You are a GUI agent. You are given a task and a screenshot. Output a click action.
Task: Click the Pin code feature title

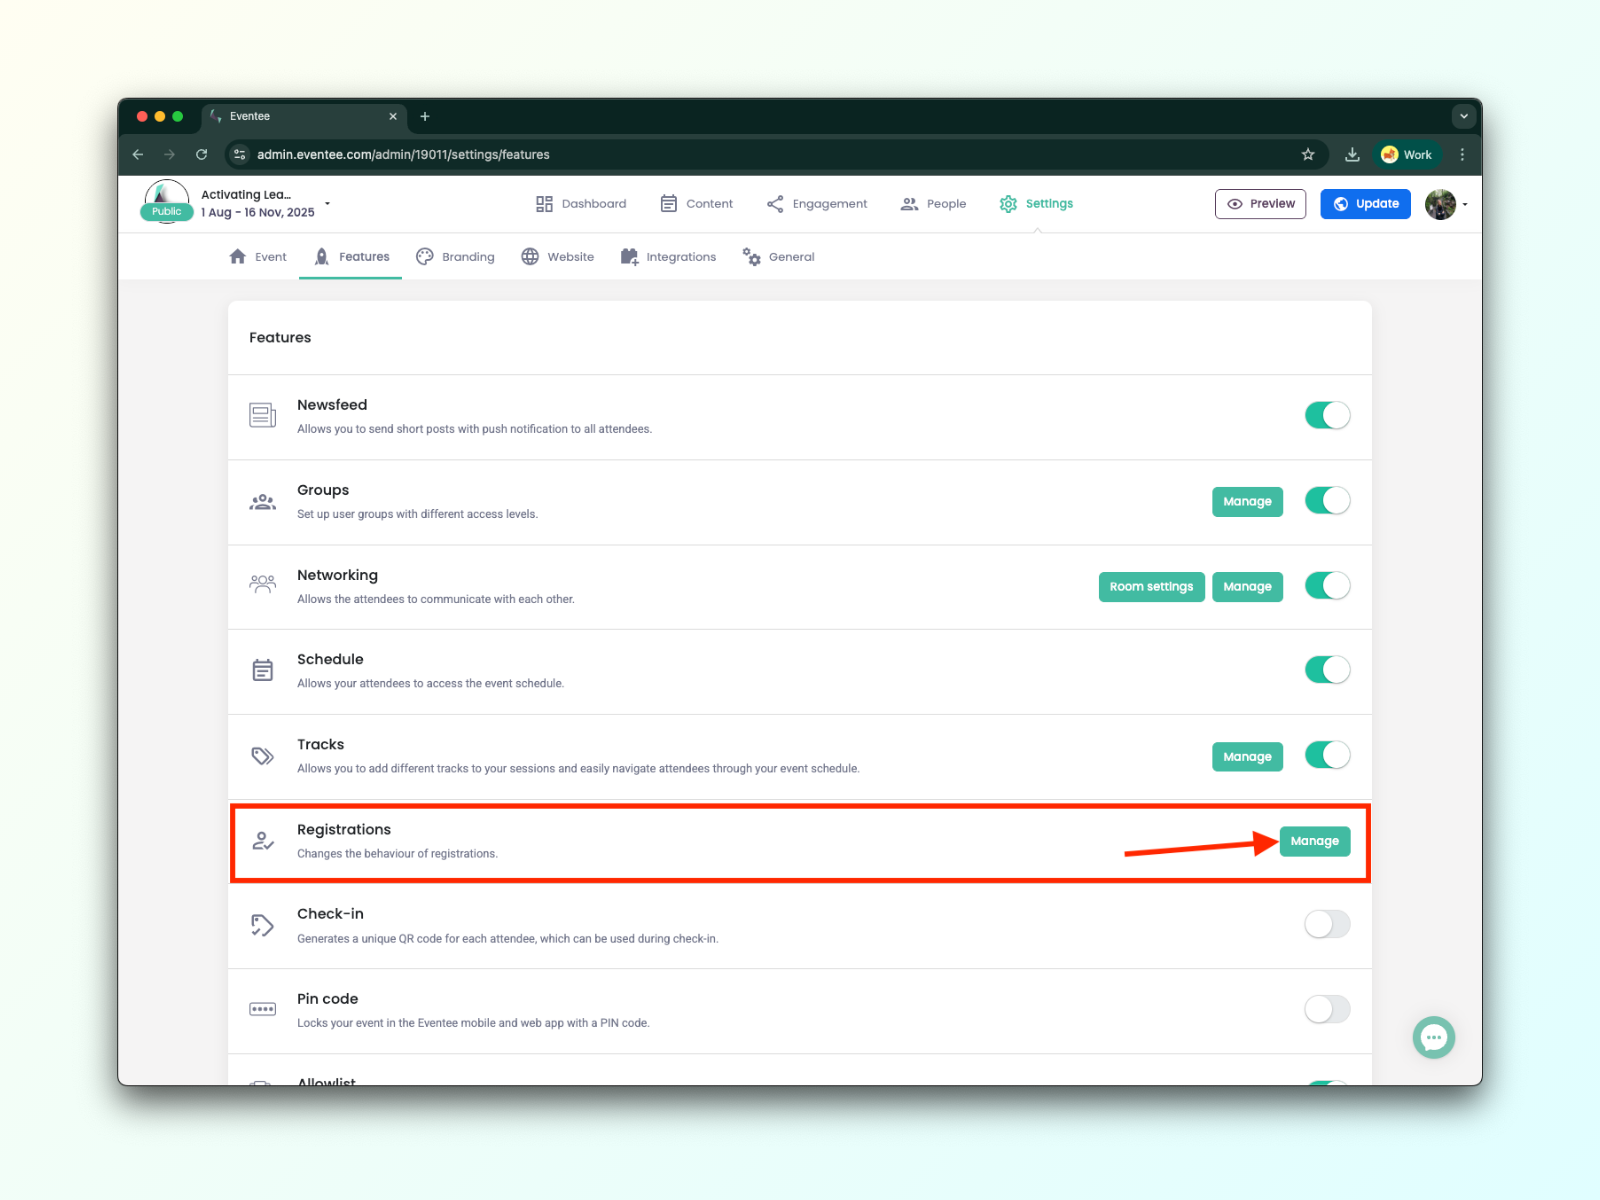pos(327,999)
